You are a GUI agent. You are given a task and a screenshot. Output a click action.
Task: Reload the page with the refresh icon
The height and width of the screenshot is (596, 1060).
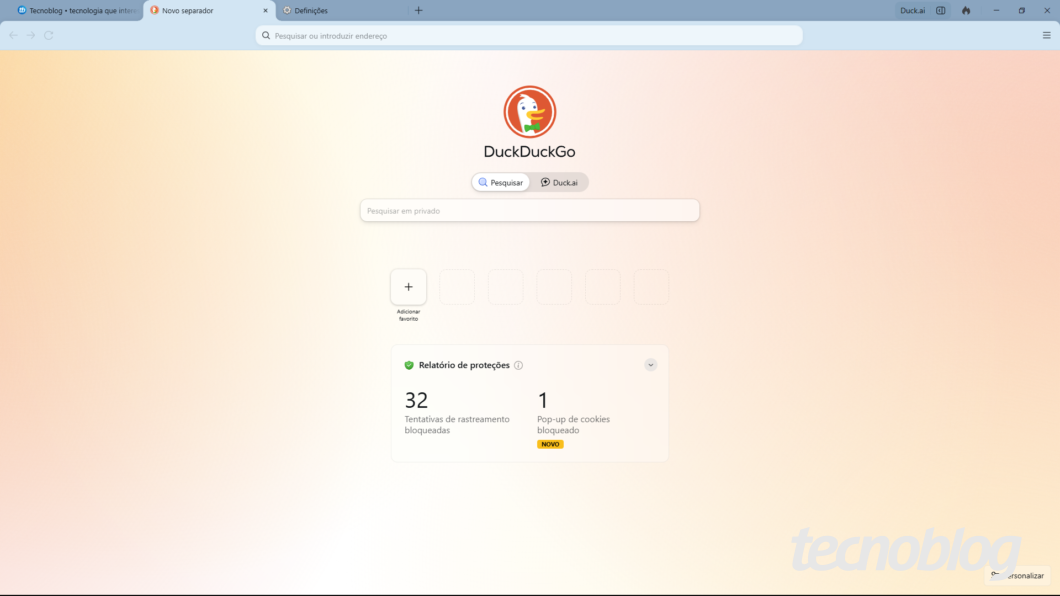(49, 35)
